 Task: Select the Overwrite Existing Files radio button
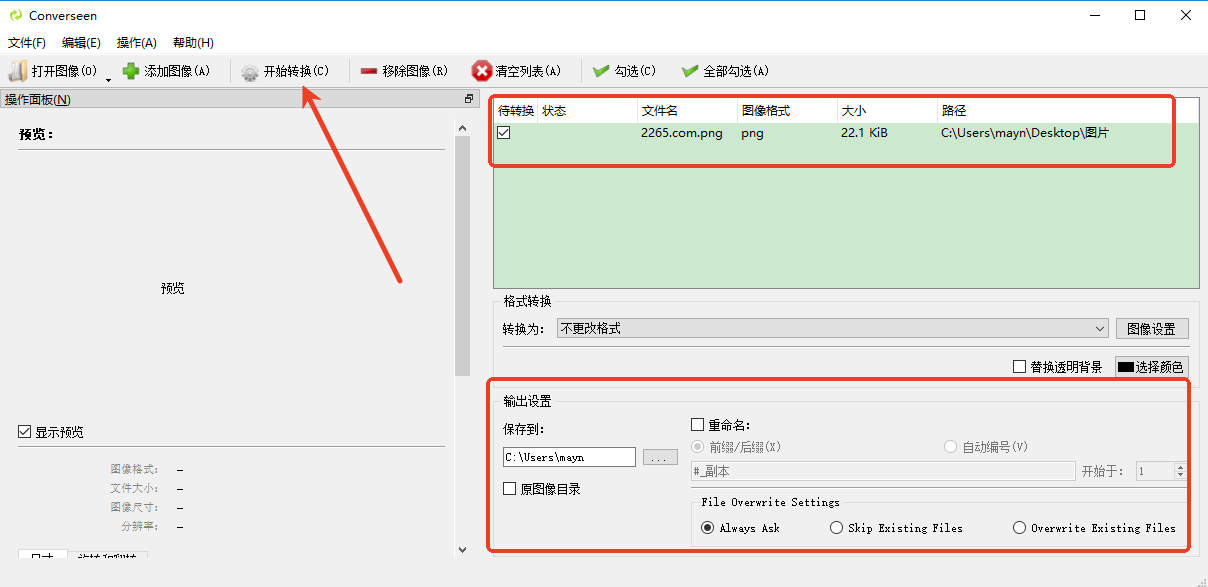[x=1019, y=528]
